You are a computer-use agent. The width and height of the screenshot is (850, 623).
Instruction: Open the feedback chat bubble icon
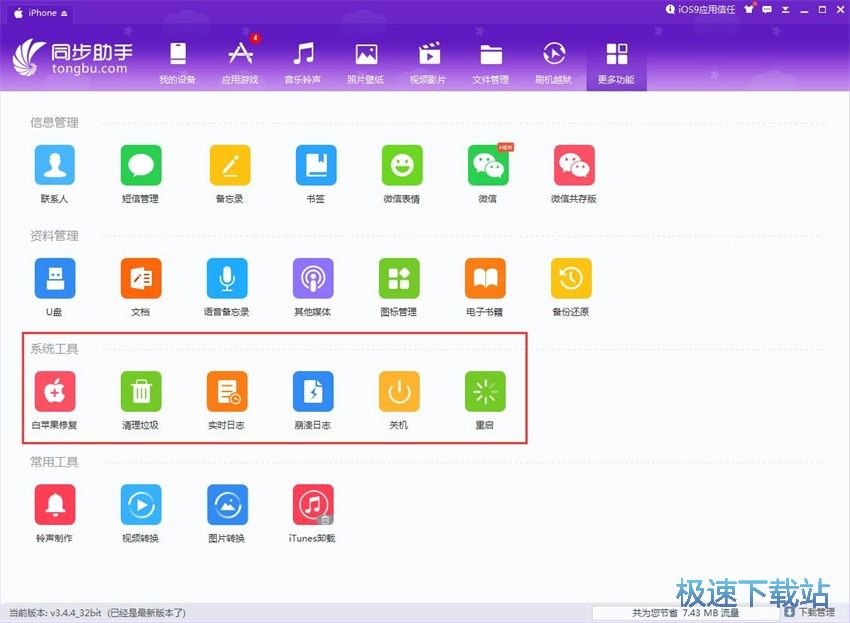pos(767,9)
